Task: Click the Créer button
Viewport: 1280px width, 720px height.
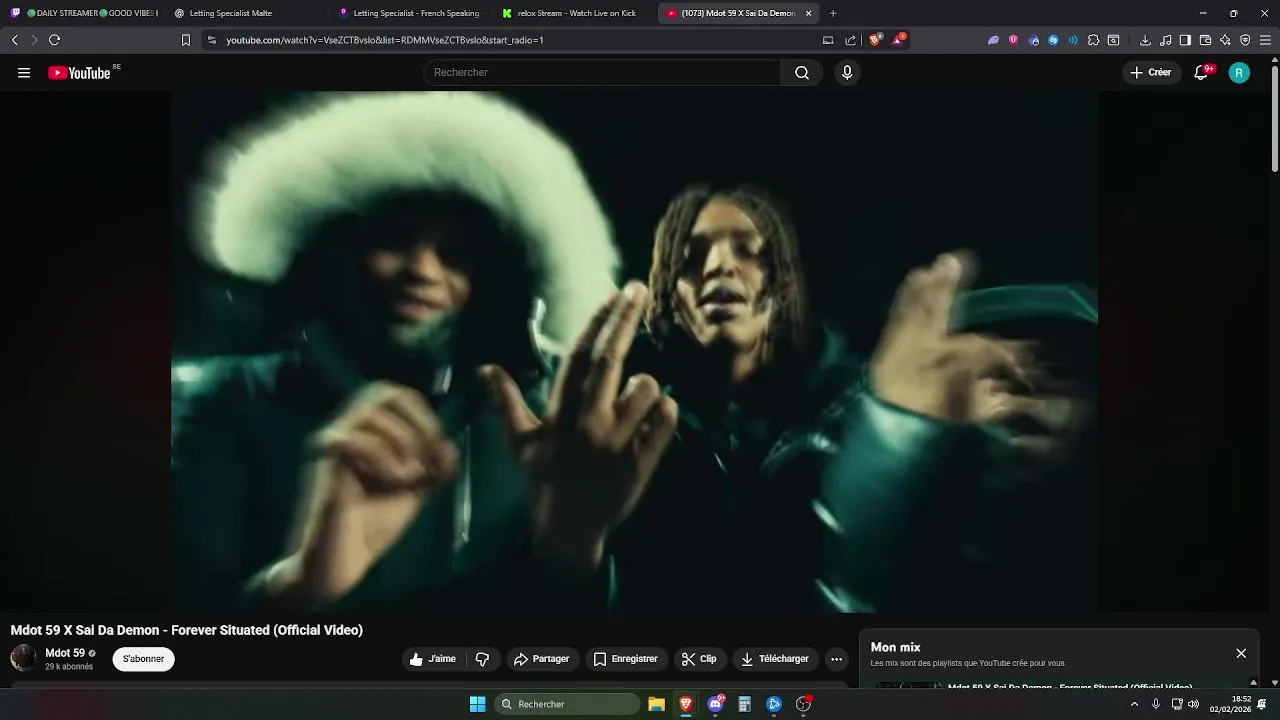Action: [x=1150, y=72]
